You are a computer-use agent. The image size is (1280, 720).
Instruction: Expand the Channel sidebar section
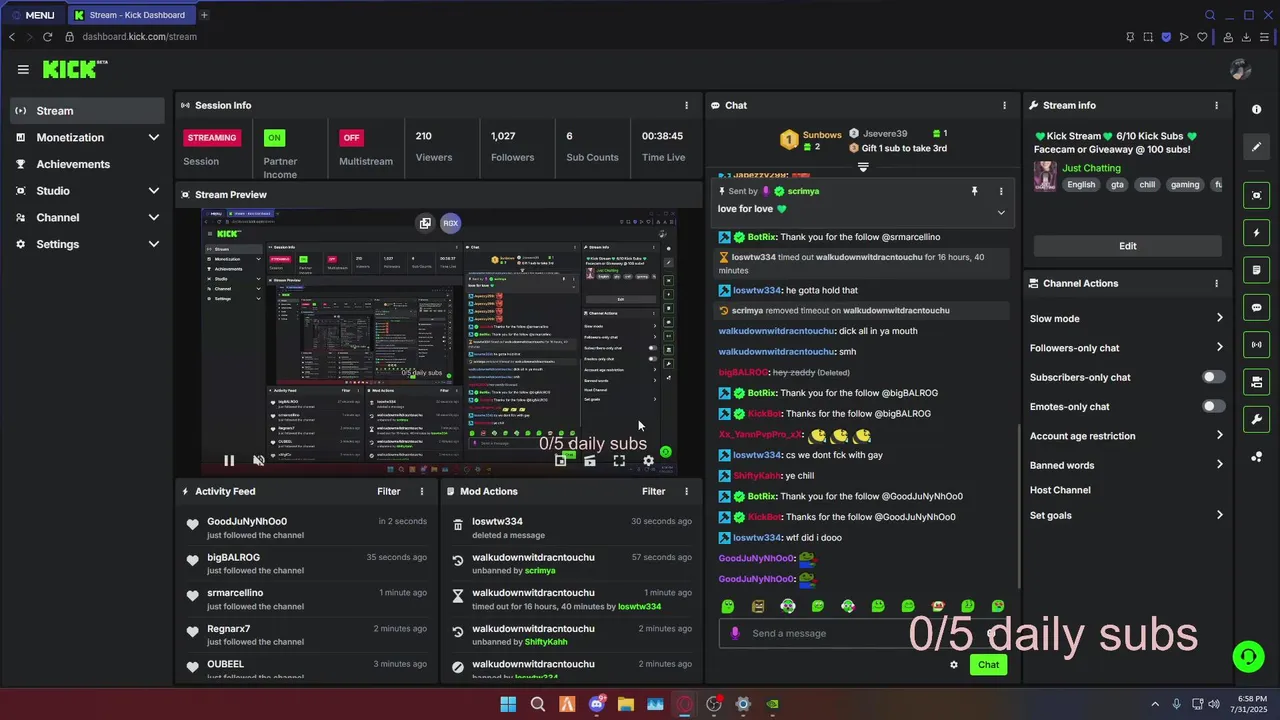pyautogui.click(x=153, y=217)
